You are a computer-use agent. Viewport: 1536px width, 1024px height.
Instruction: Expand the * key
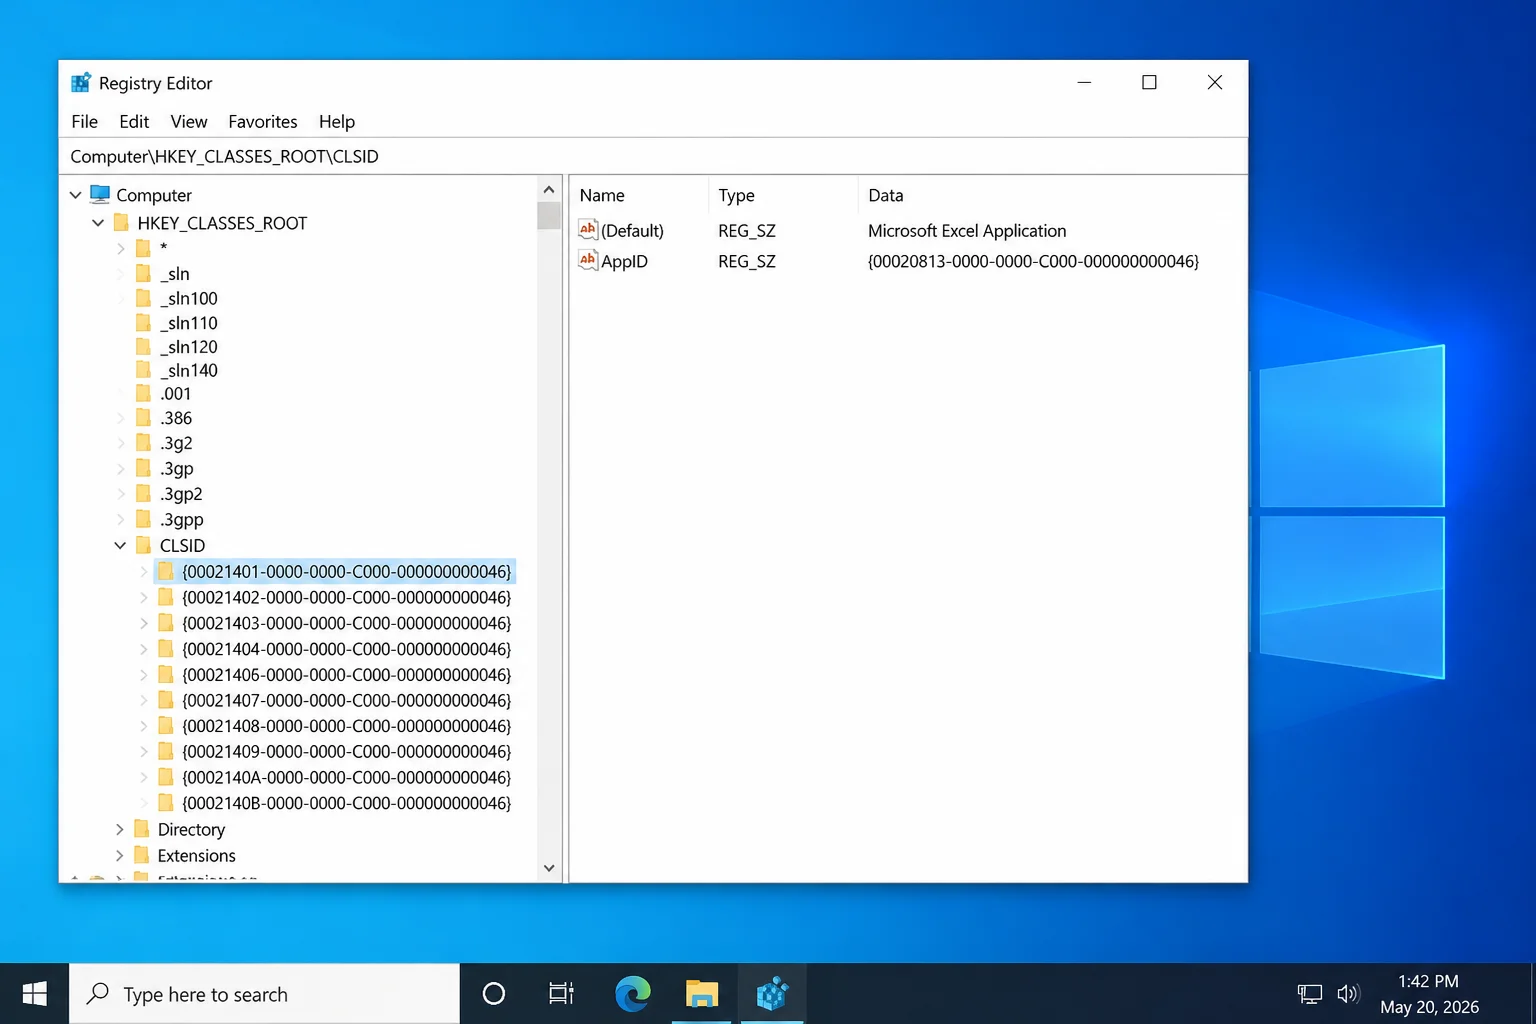[x=121, y=248]
